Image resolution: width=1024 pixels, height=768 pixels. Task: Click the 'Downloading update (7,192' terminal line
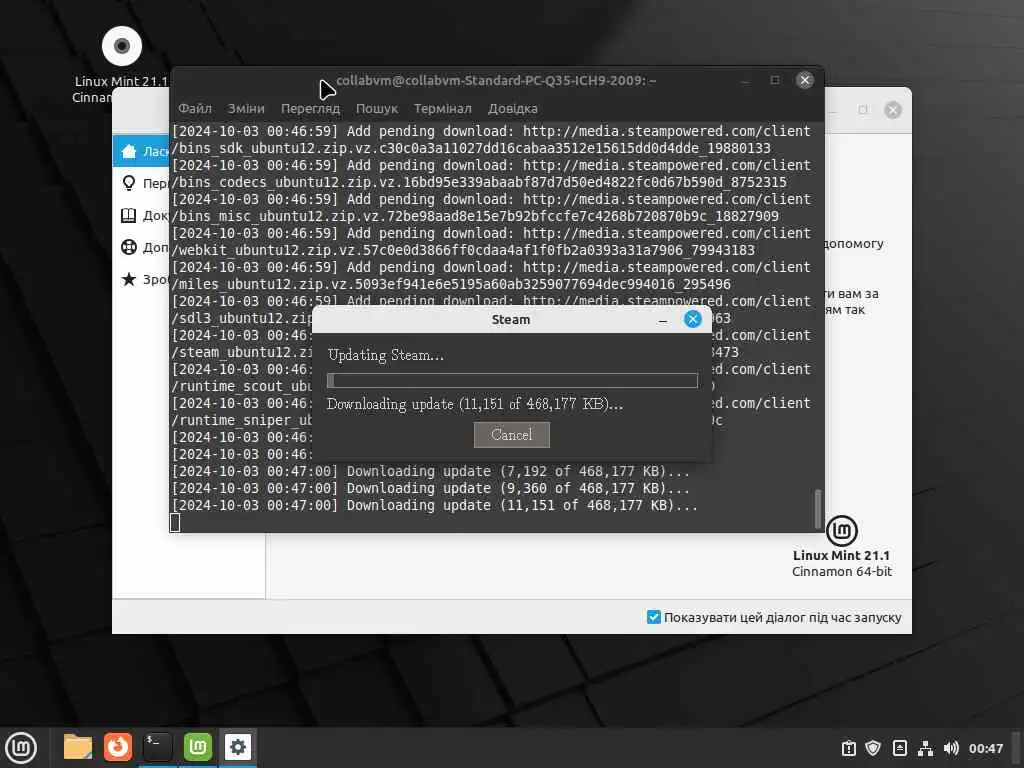[430, 472]
